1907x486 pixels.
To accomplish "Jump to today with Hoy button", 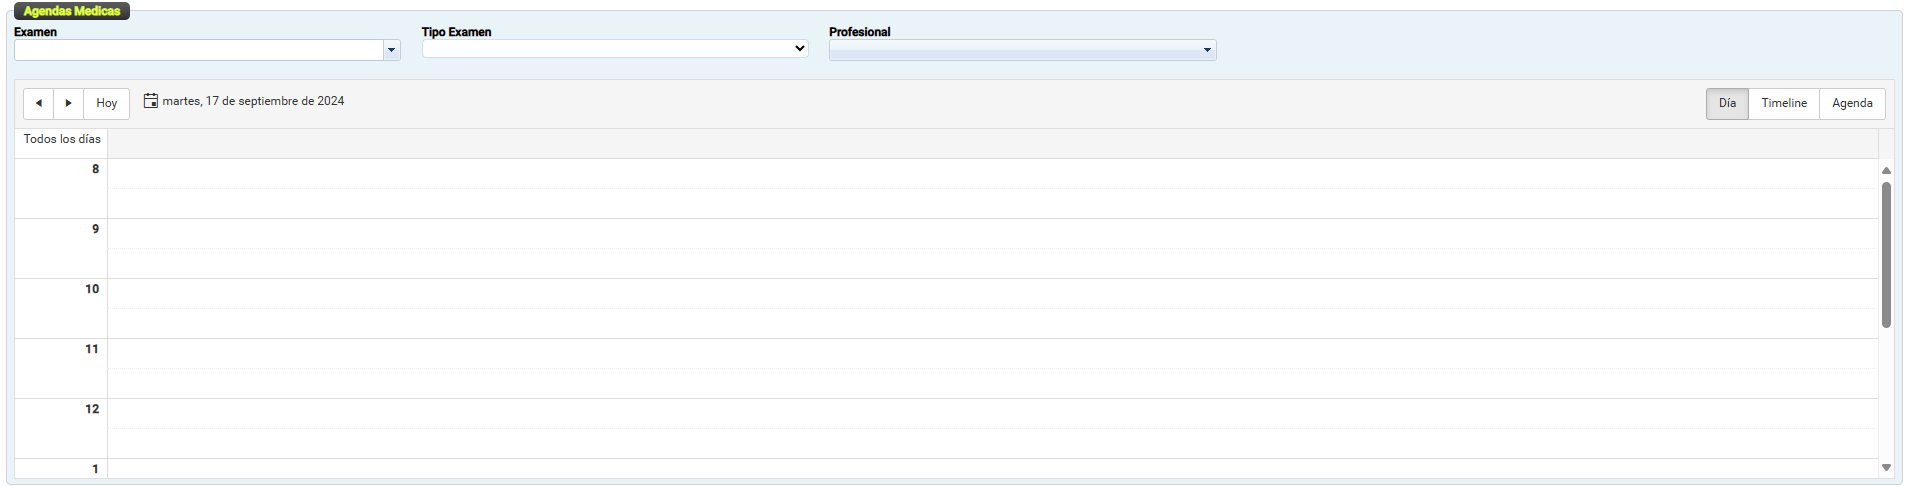I will coord(107,103).
